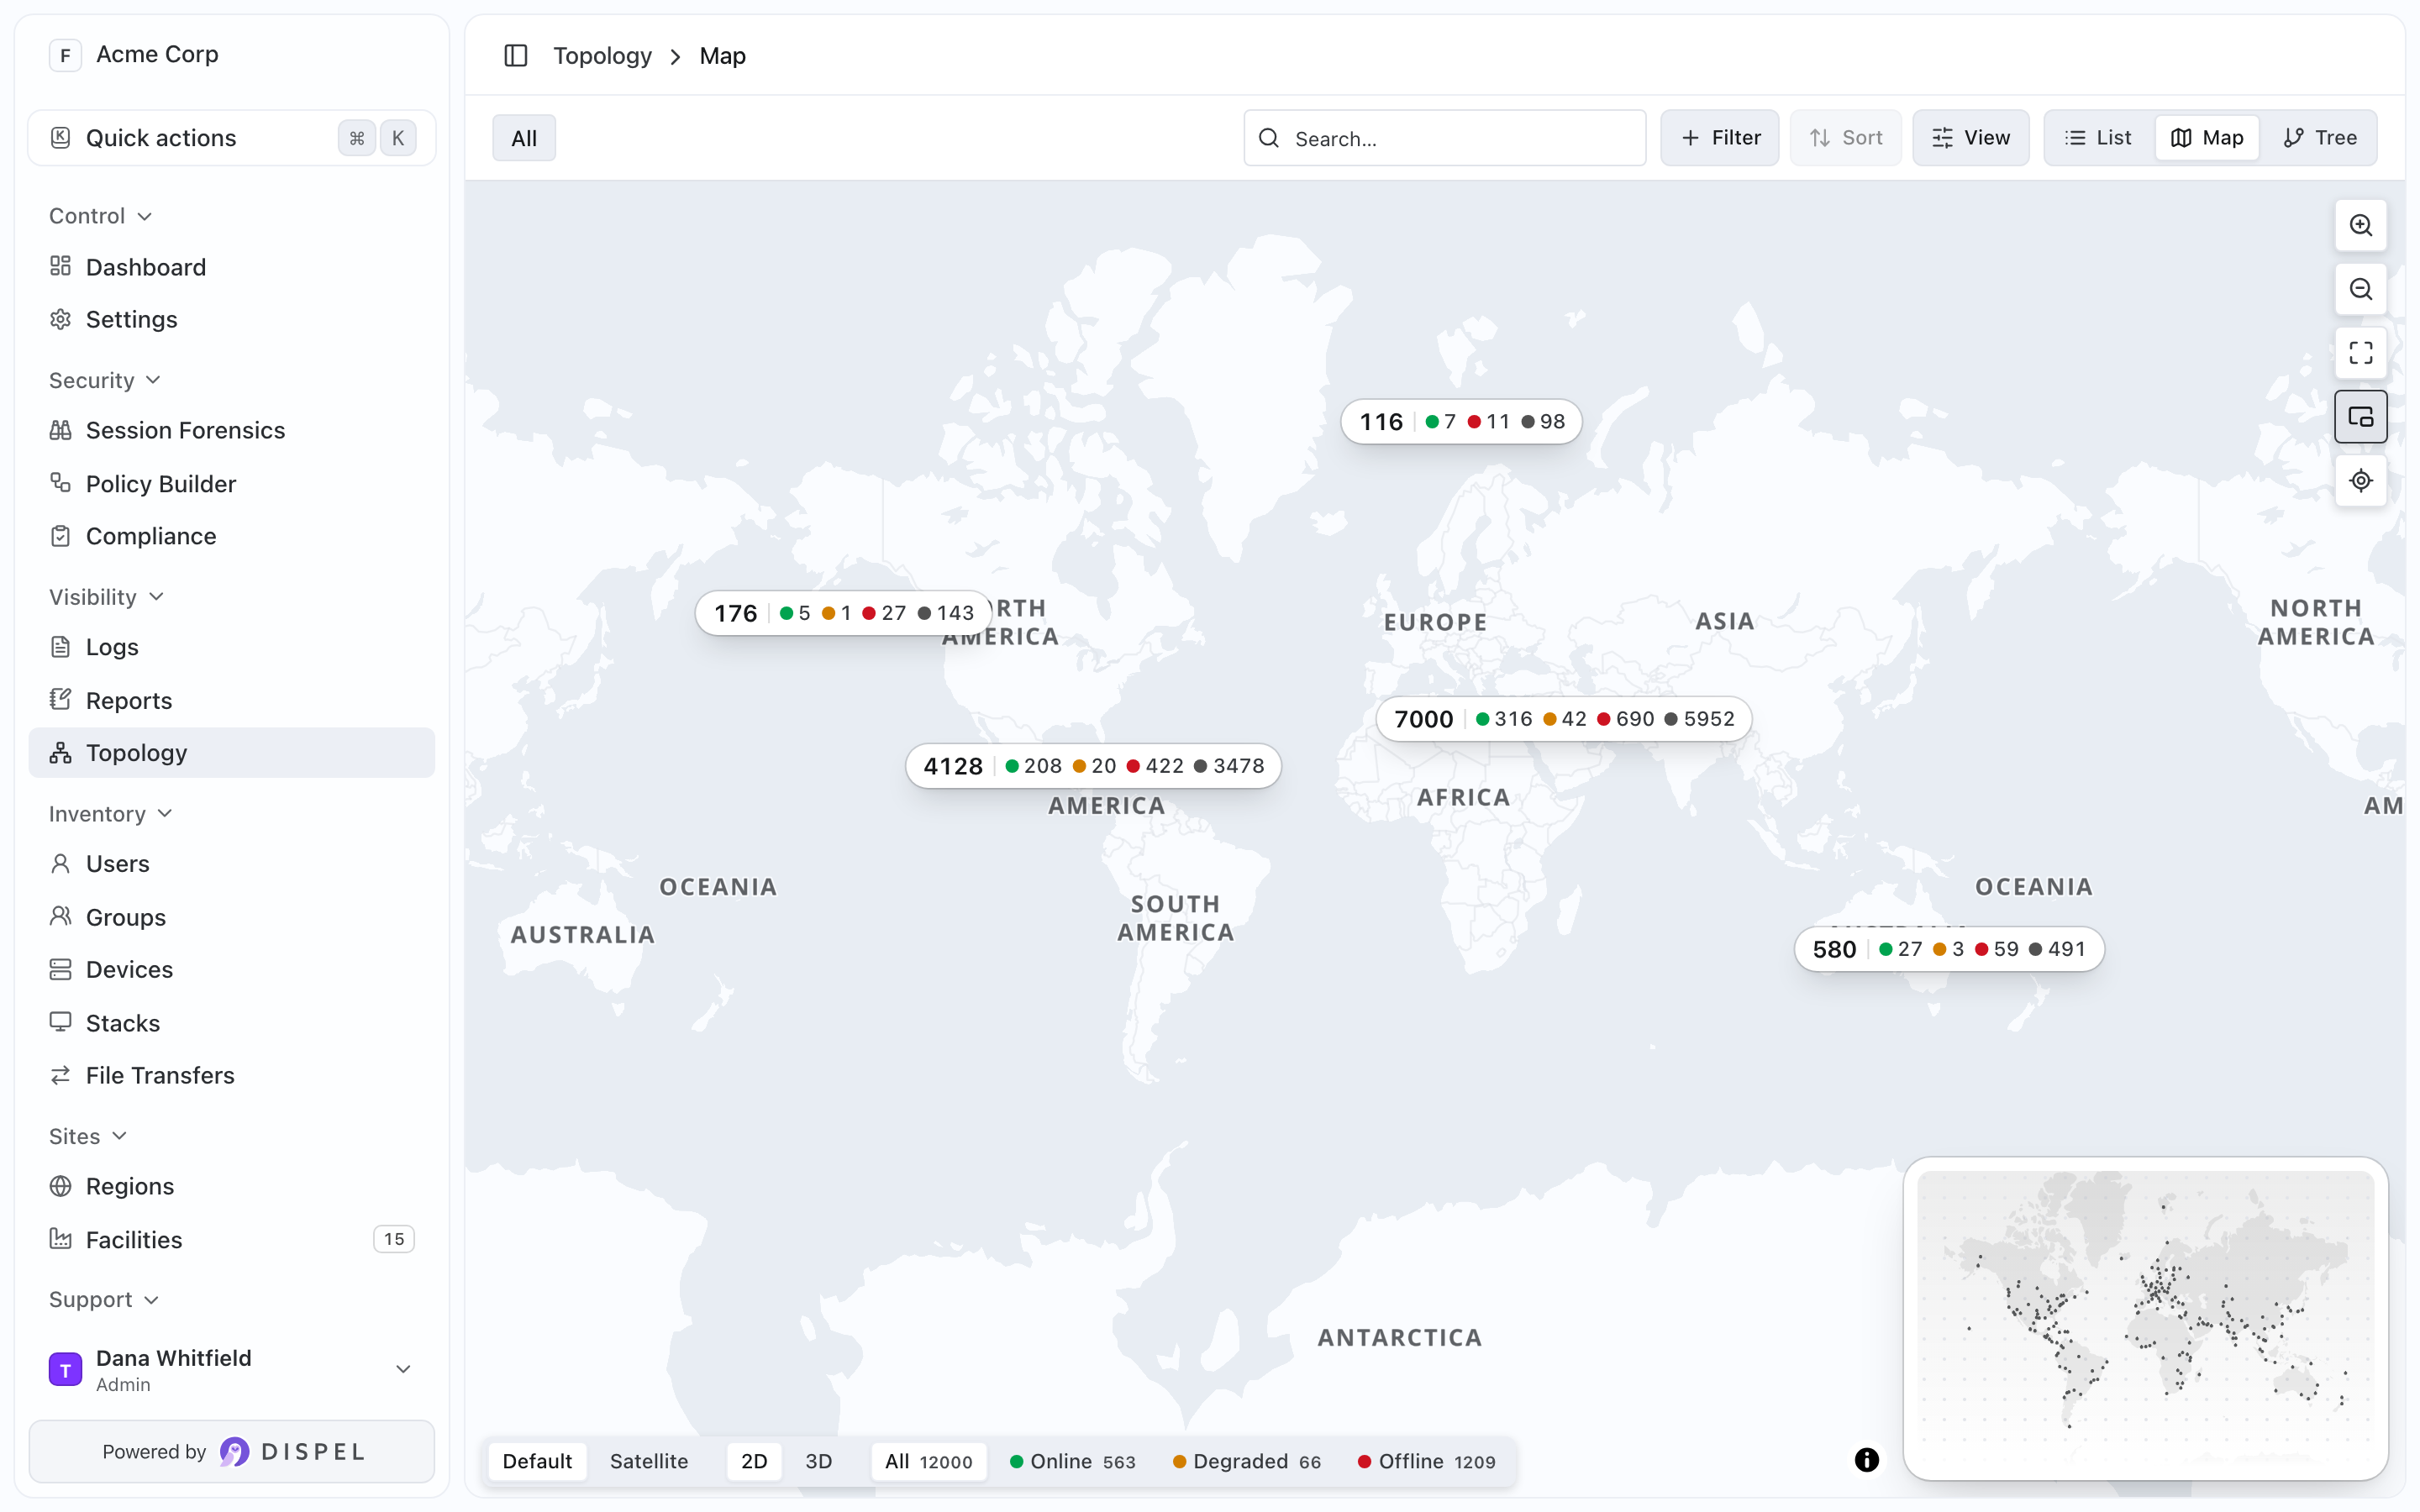Open Session Forensics

pyautogui.click(x=232, y=430)
